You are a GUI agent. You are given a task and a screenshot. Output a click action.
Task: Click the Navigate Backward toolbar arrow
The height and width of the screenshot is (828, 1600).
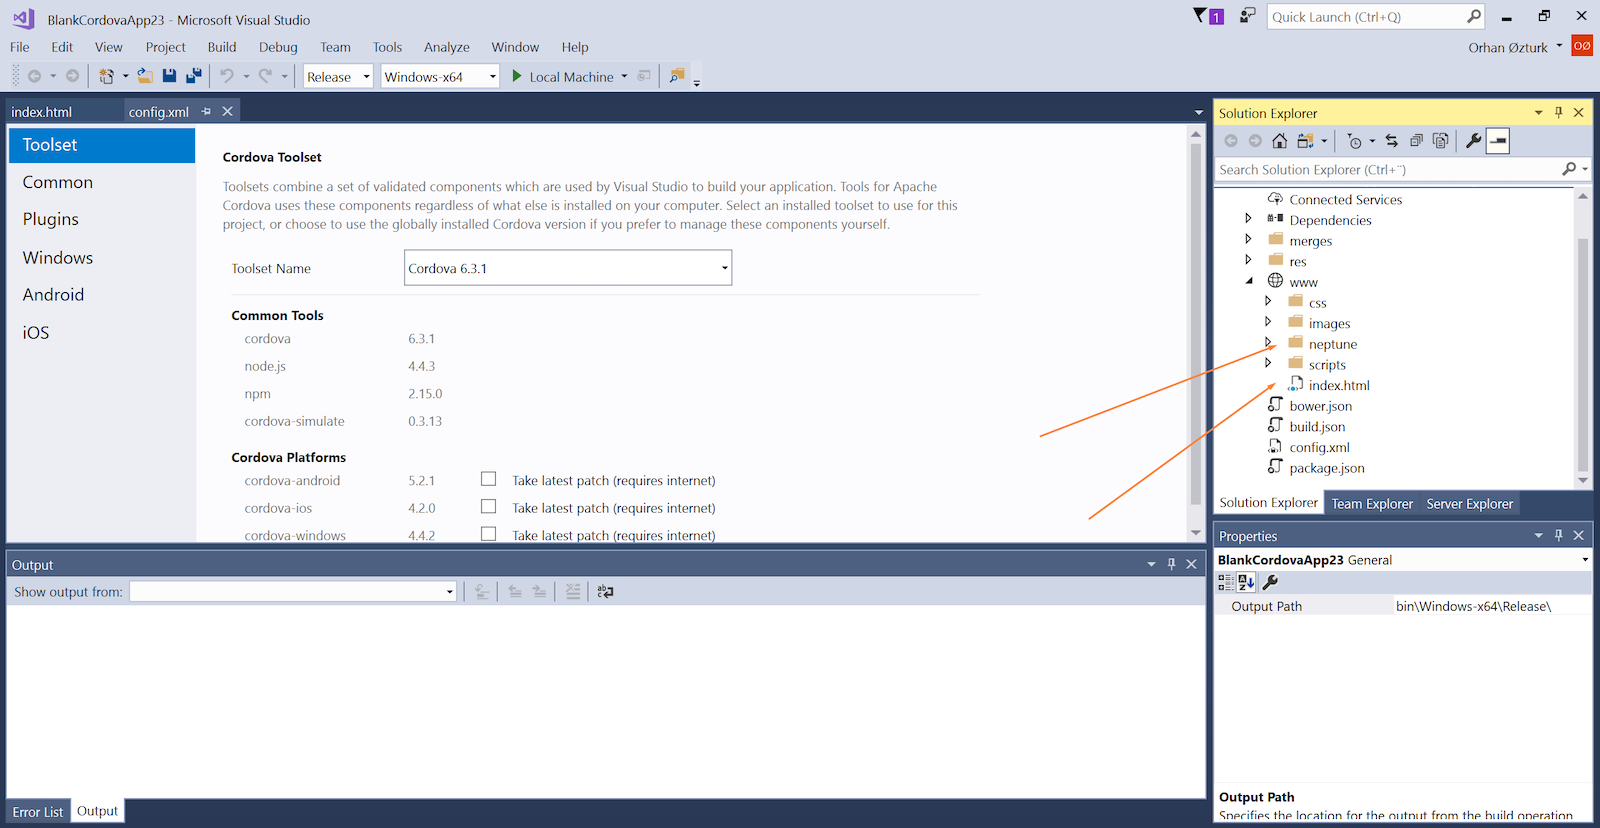pos(34,76)
